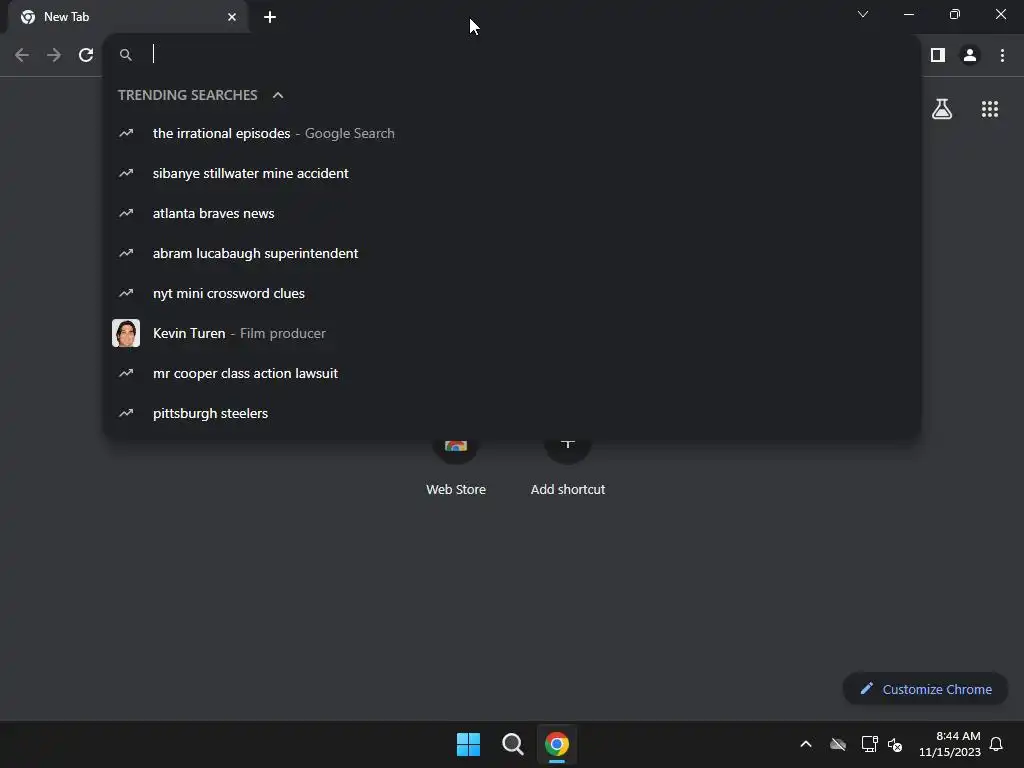Viewport: 1024px width, 768px height.
Task: Open the side panel icon
Action: coord(938,56)
